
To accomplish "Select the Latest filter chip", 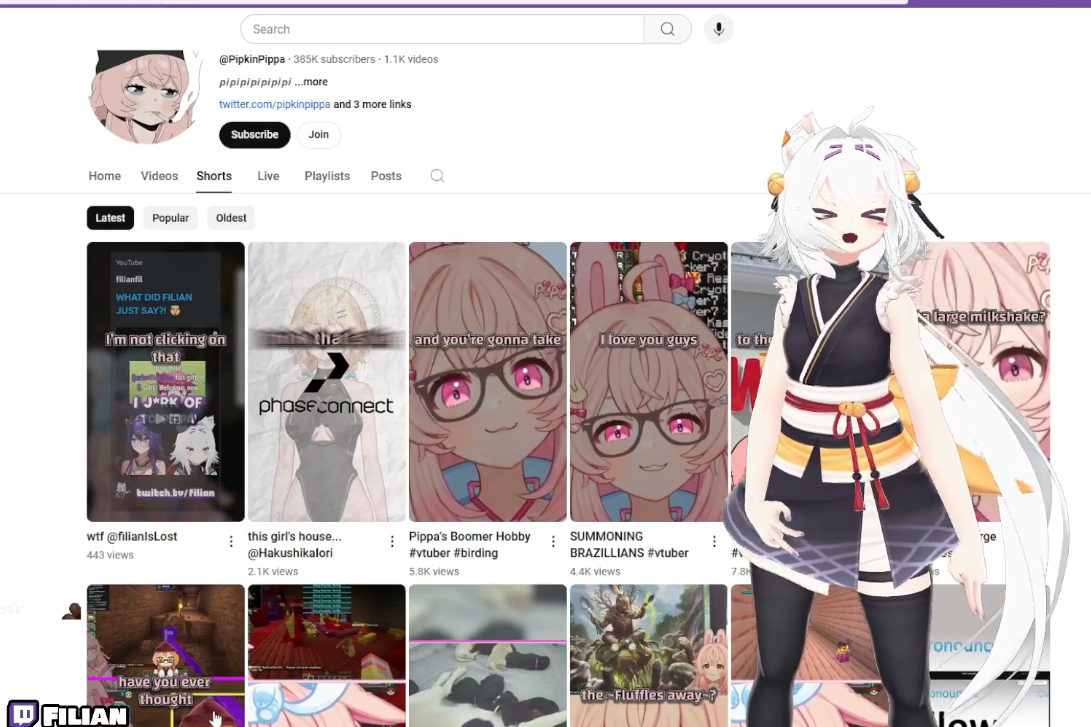I will (110, 218).
